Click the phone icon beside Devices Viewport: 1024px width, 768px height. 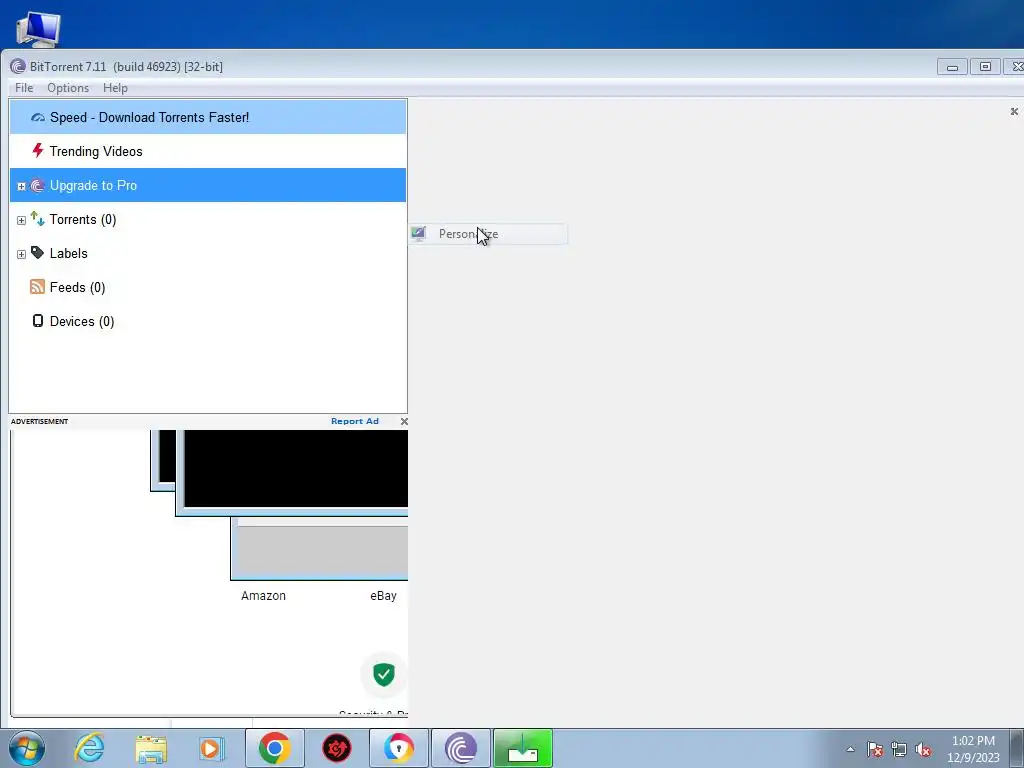(x=38, y=321)
